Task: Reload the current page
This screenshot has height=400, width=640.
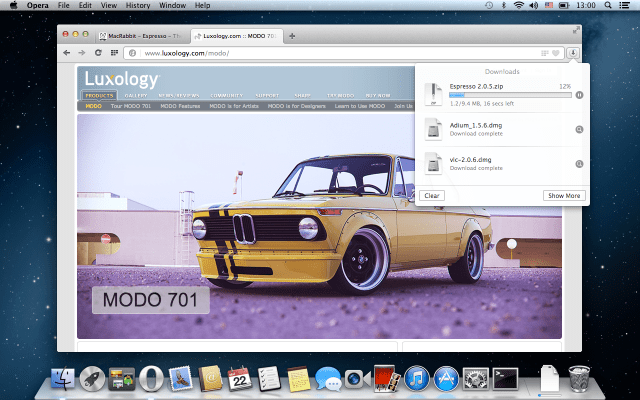Action: tap(98, 52)
